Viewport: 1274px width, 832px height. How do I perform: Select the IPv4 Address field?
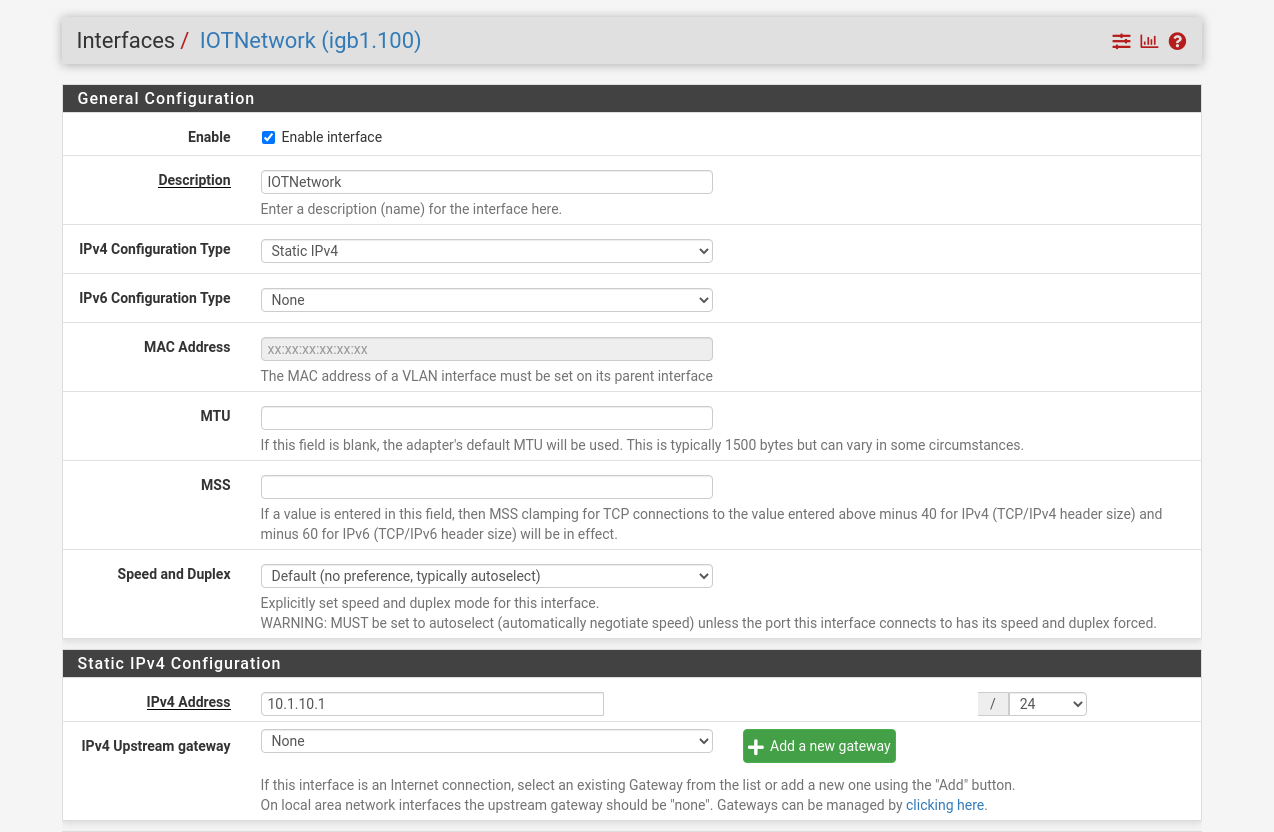pos(432,704)
